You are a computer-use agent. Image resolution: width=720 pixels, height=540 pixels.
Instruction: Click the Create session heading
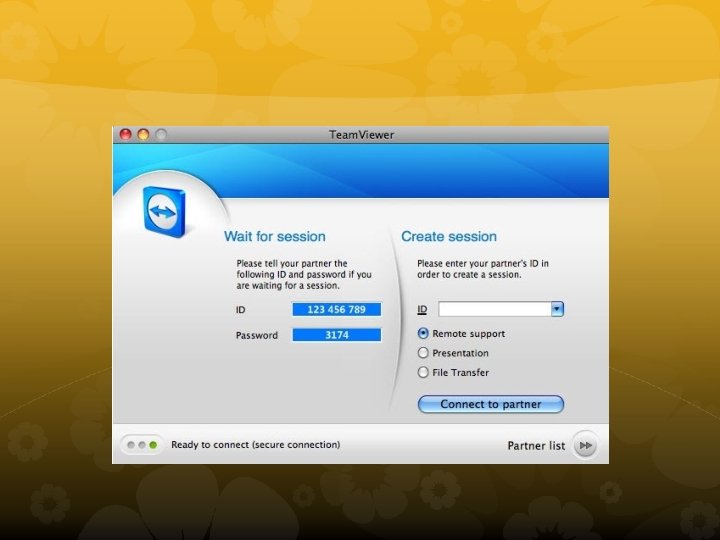pyautogui.click(x=449, y=236)
